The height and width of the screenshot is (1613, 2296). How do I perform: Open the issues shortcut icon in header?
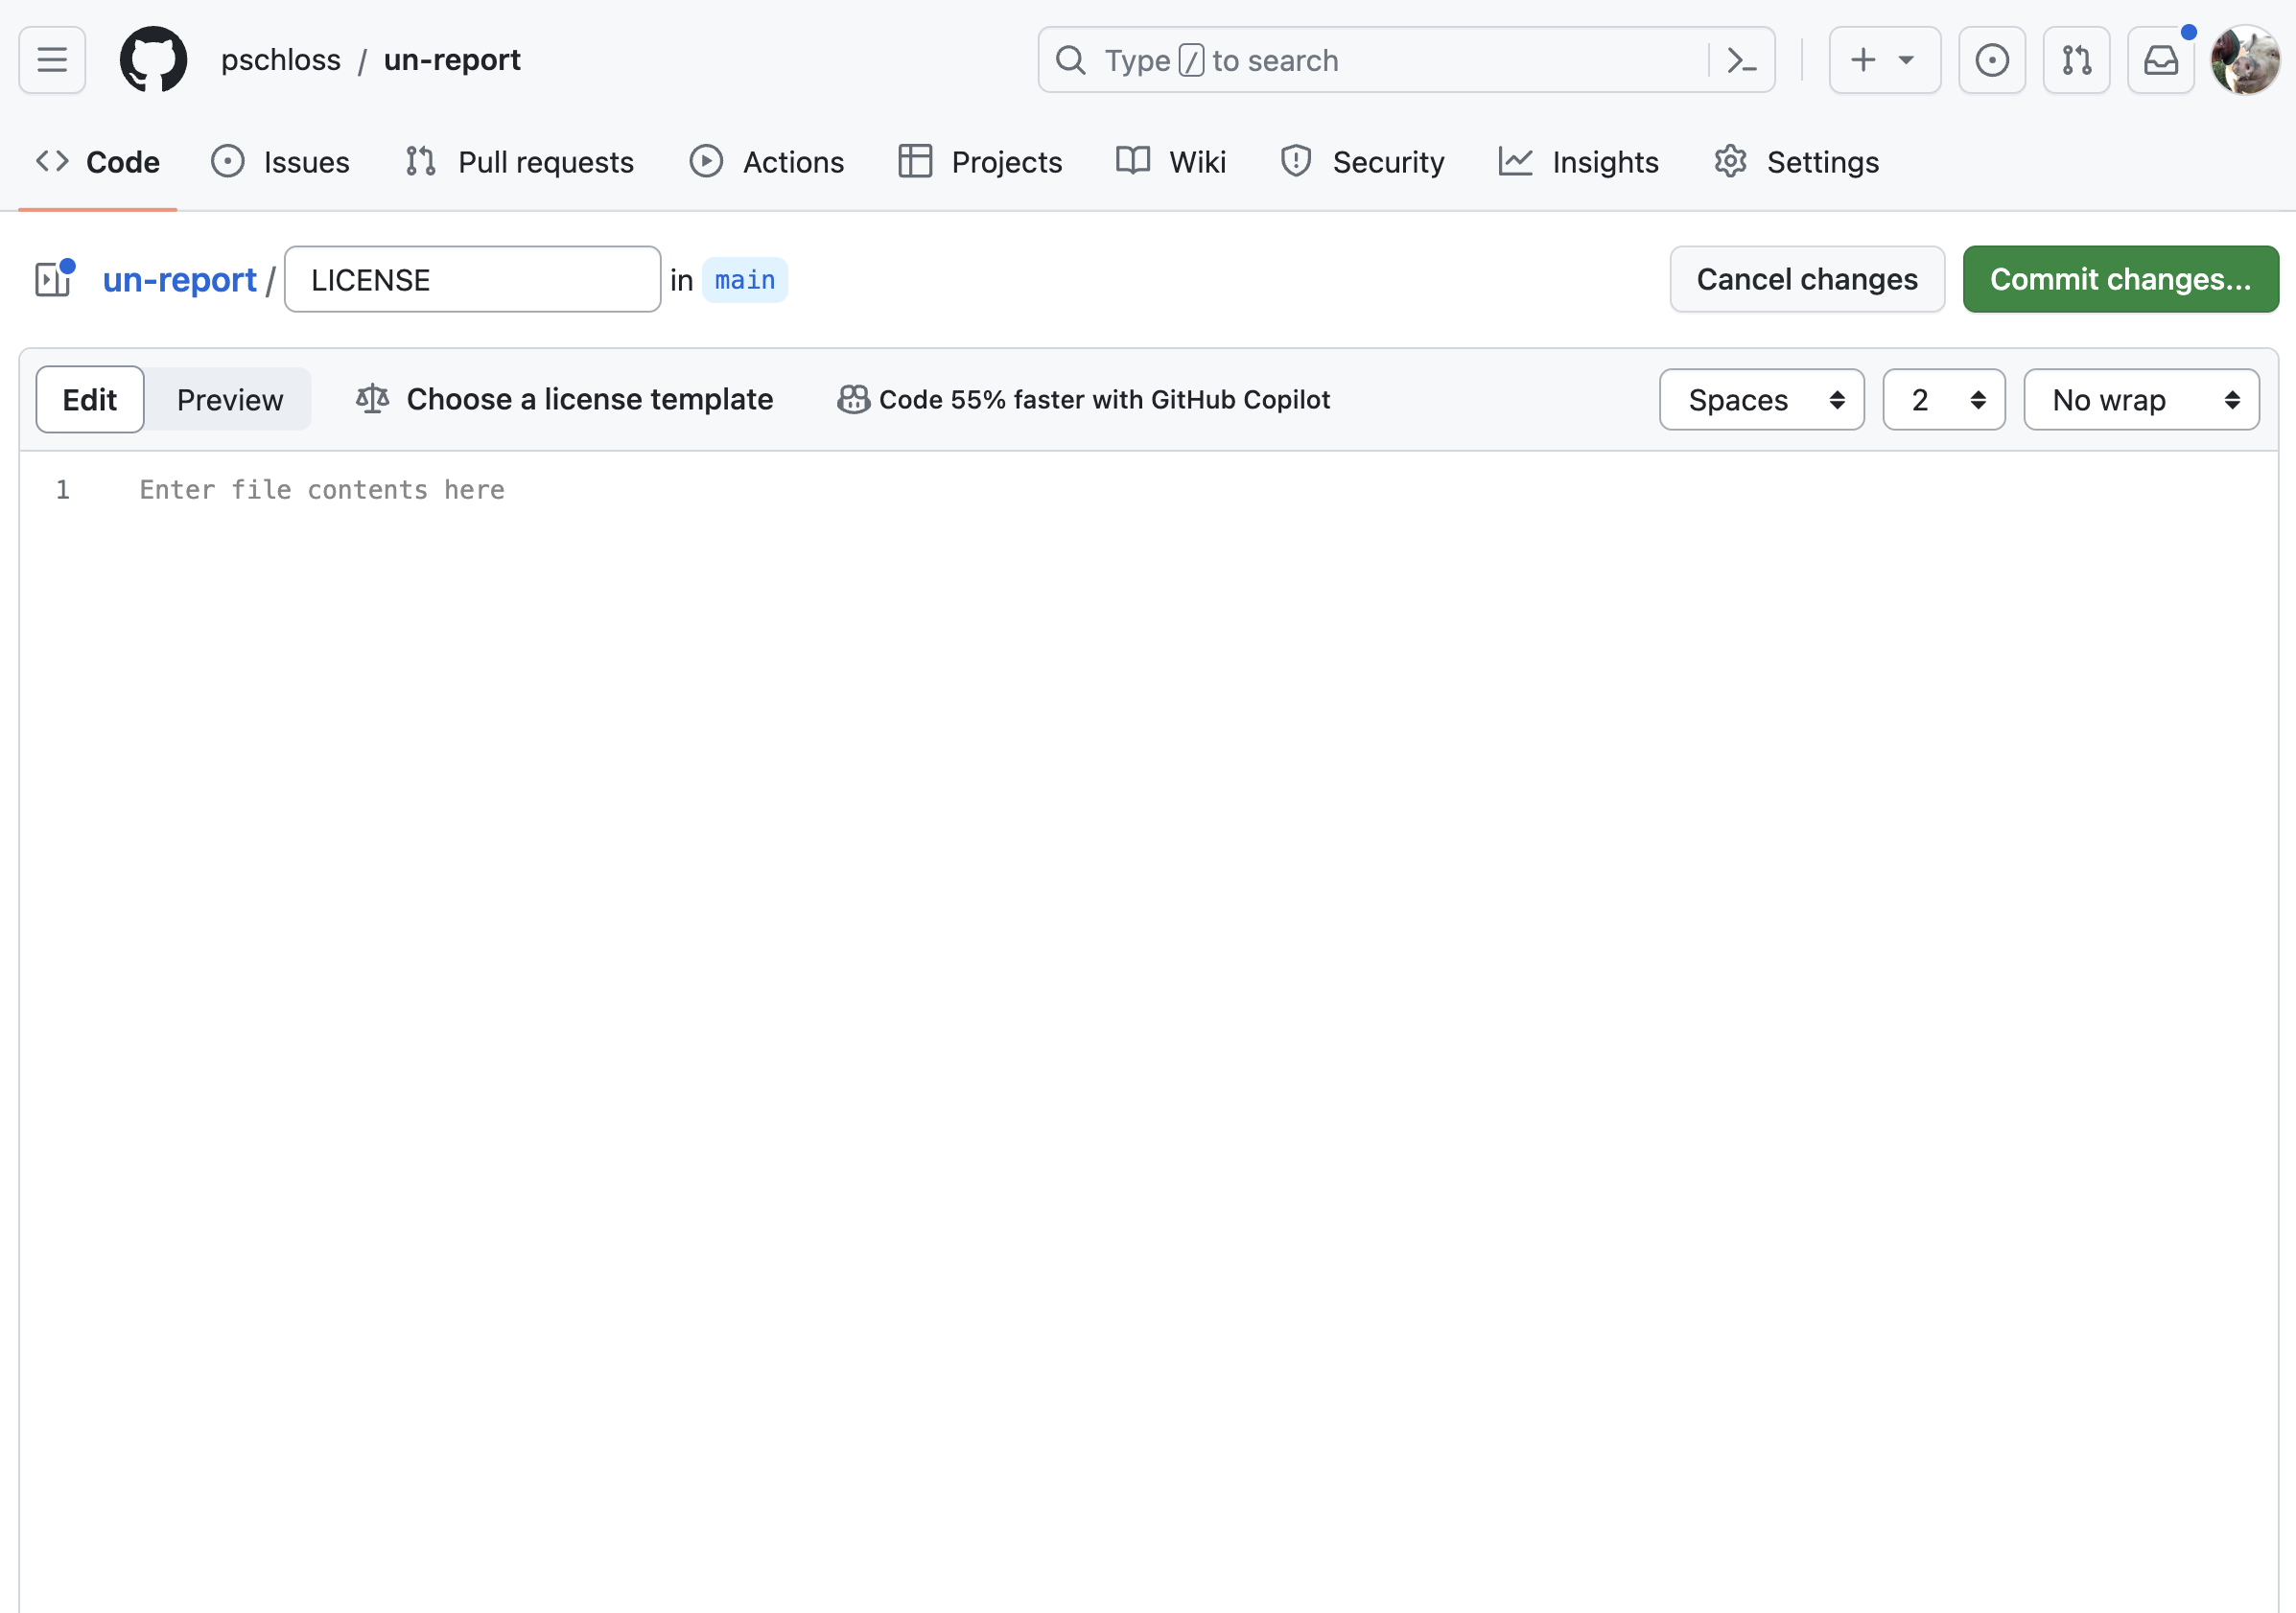pos(1991,60)
